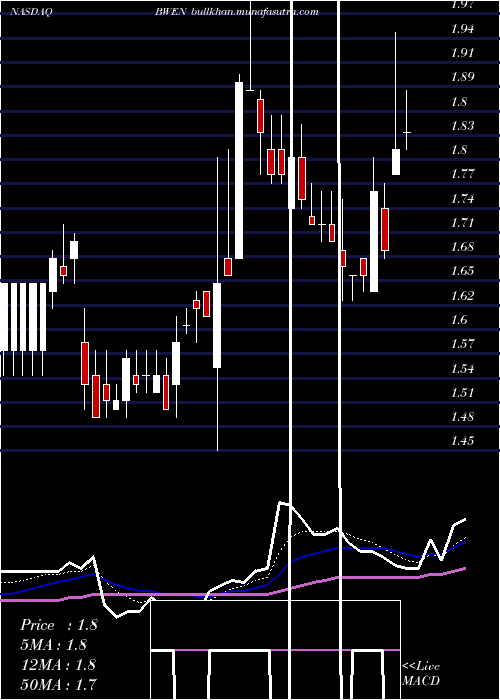500x700 pixels.
Task: Click the '5MA : 1.8' legend entry
Action: [x=54, y=645]
